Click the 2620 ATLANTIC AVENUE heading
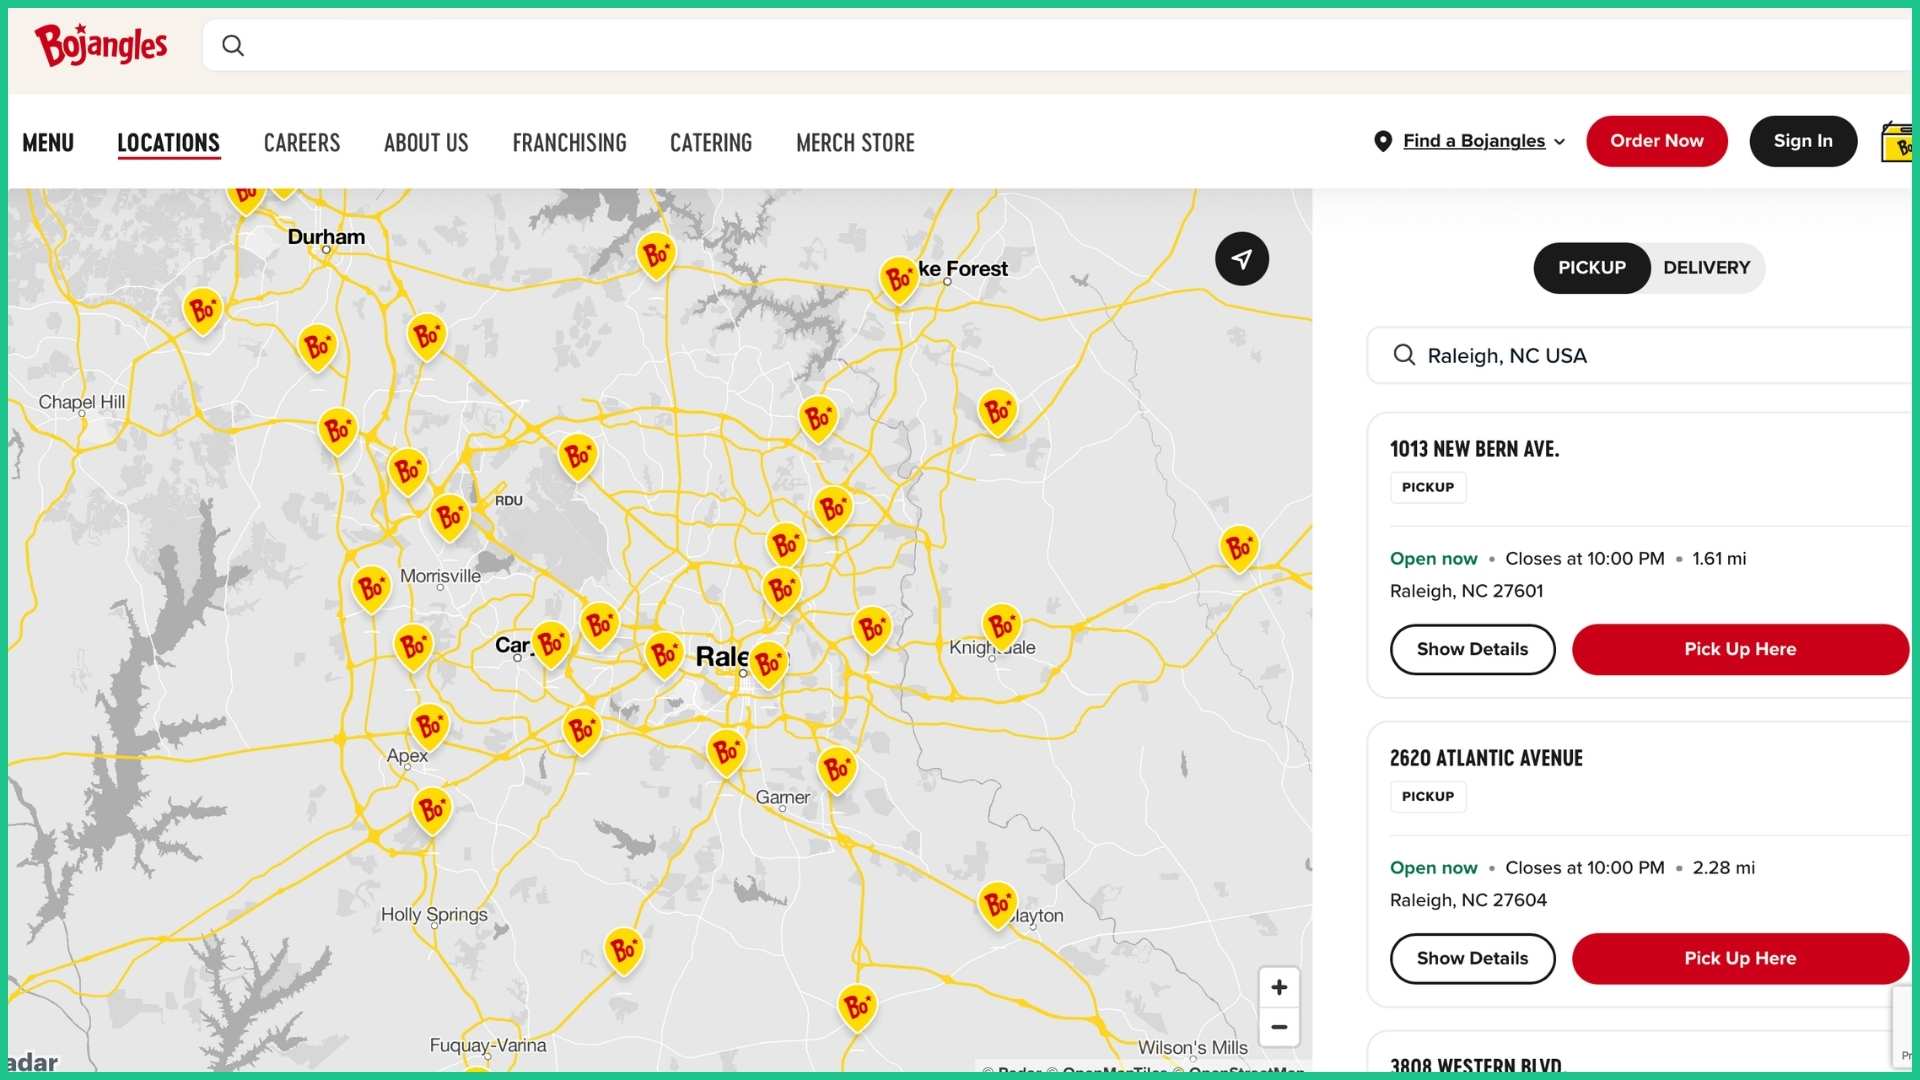 [x=1486, y=758]
